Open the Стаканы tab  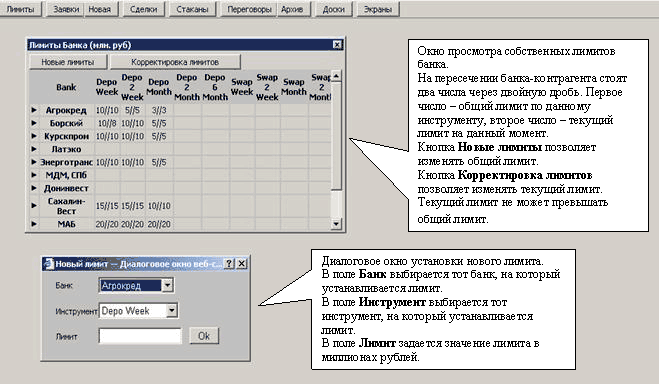click(192, 9)
